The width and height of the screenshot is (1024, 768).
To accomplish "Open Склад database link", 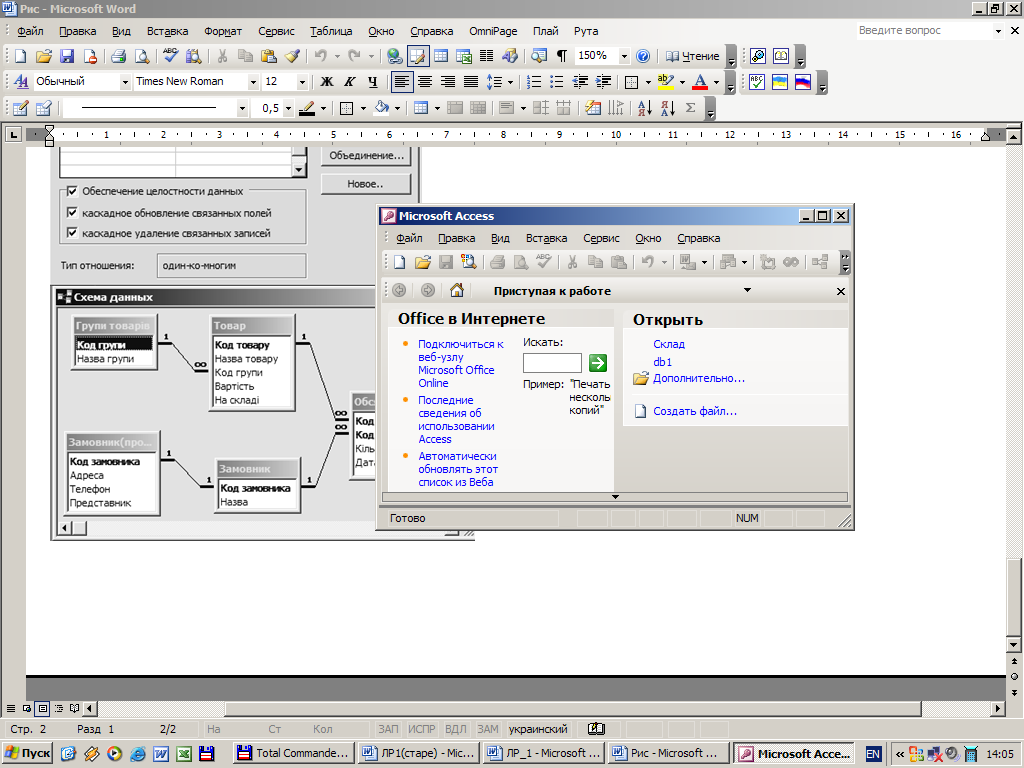I will (669, 344).
